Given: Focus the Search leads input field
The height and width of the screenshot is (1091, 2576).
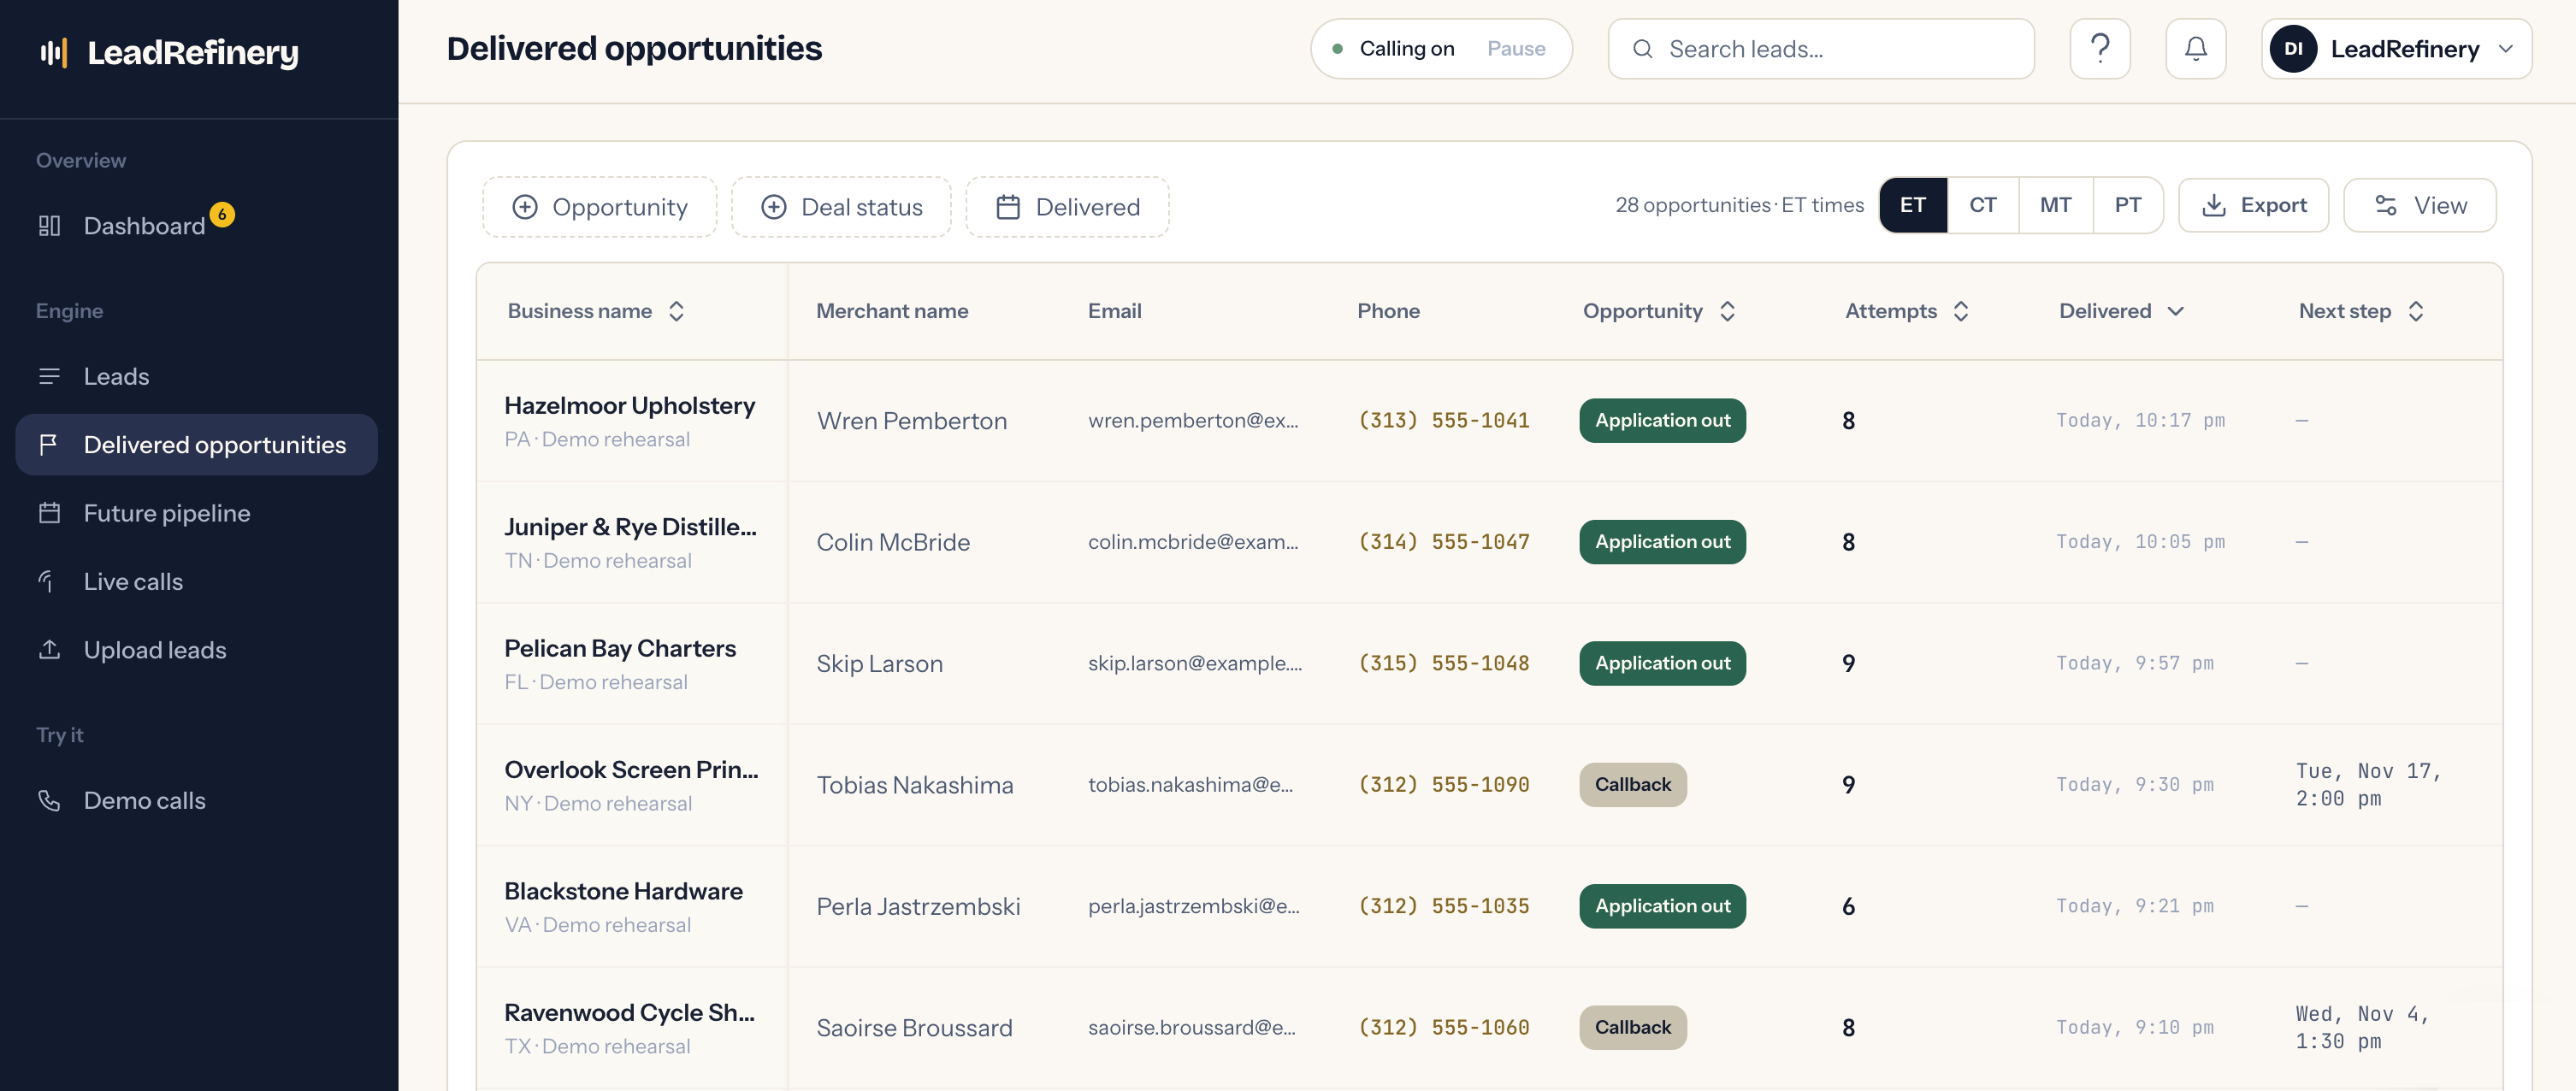Looking at the screenshot, I should coord(1820,49).
